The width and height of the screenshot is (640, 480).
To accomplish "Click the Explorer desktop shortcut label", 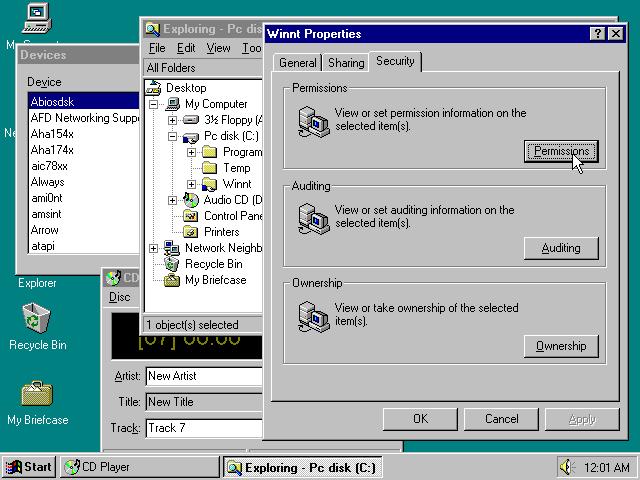I will [x=37, y=283].
